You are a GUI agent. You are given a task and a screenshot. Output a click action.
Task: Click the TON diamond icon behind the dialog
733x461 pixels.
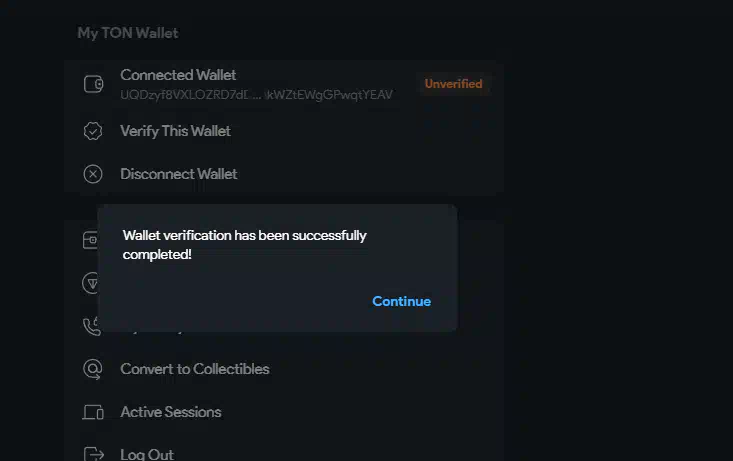pyautogui.click(x=90, y=283)
